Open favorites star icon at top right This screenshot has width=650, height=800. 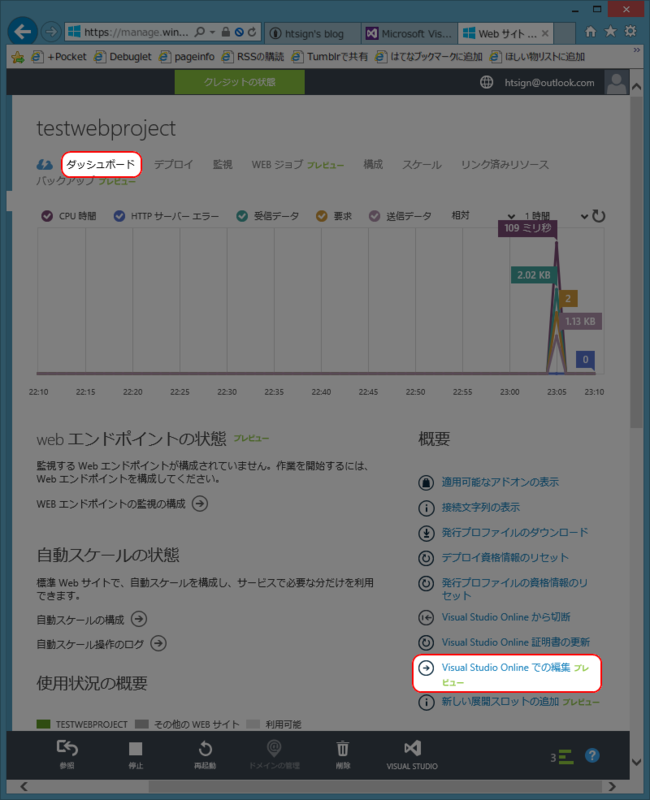(610, 32)
